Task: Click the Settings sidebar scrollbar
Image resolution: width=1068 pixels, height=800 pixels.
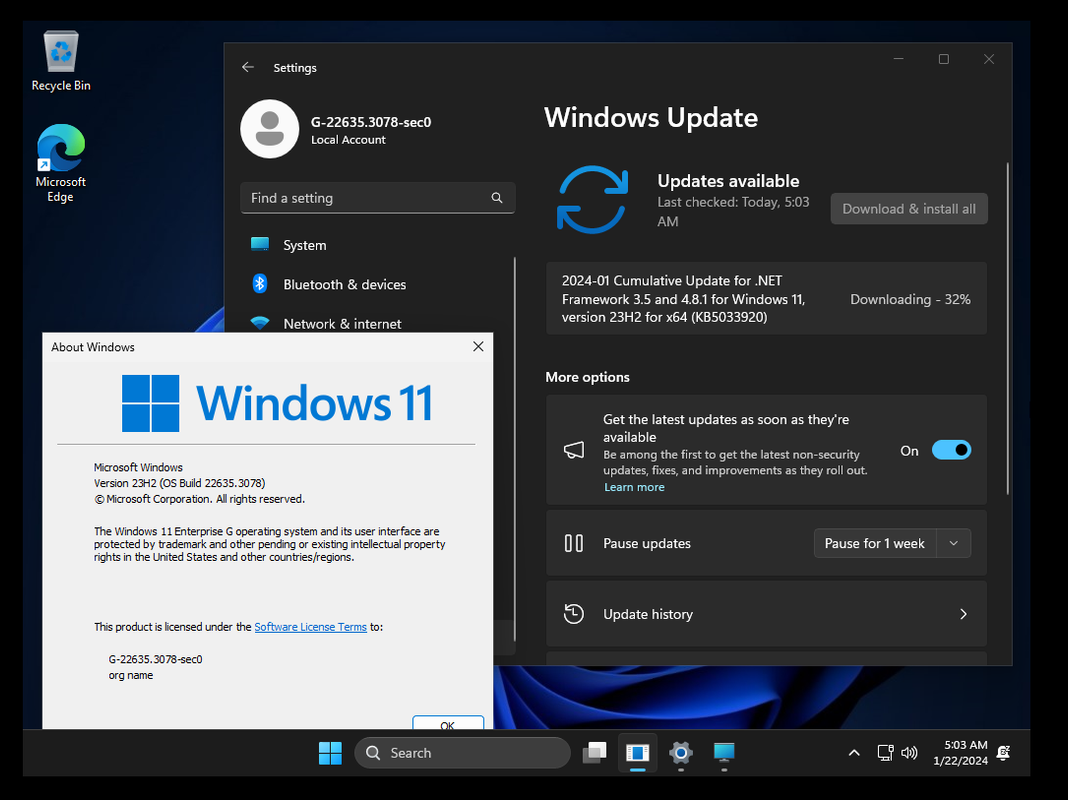Action: pos(514,449)
